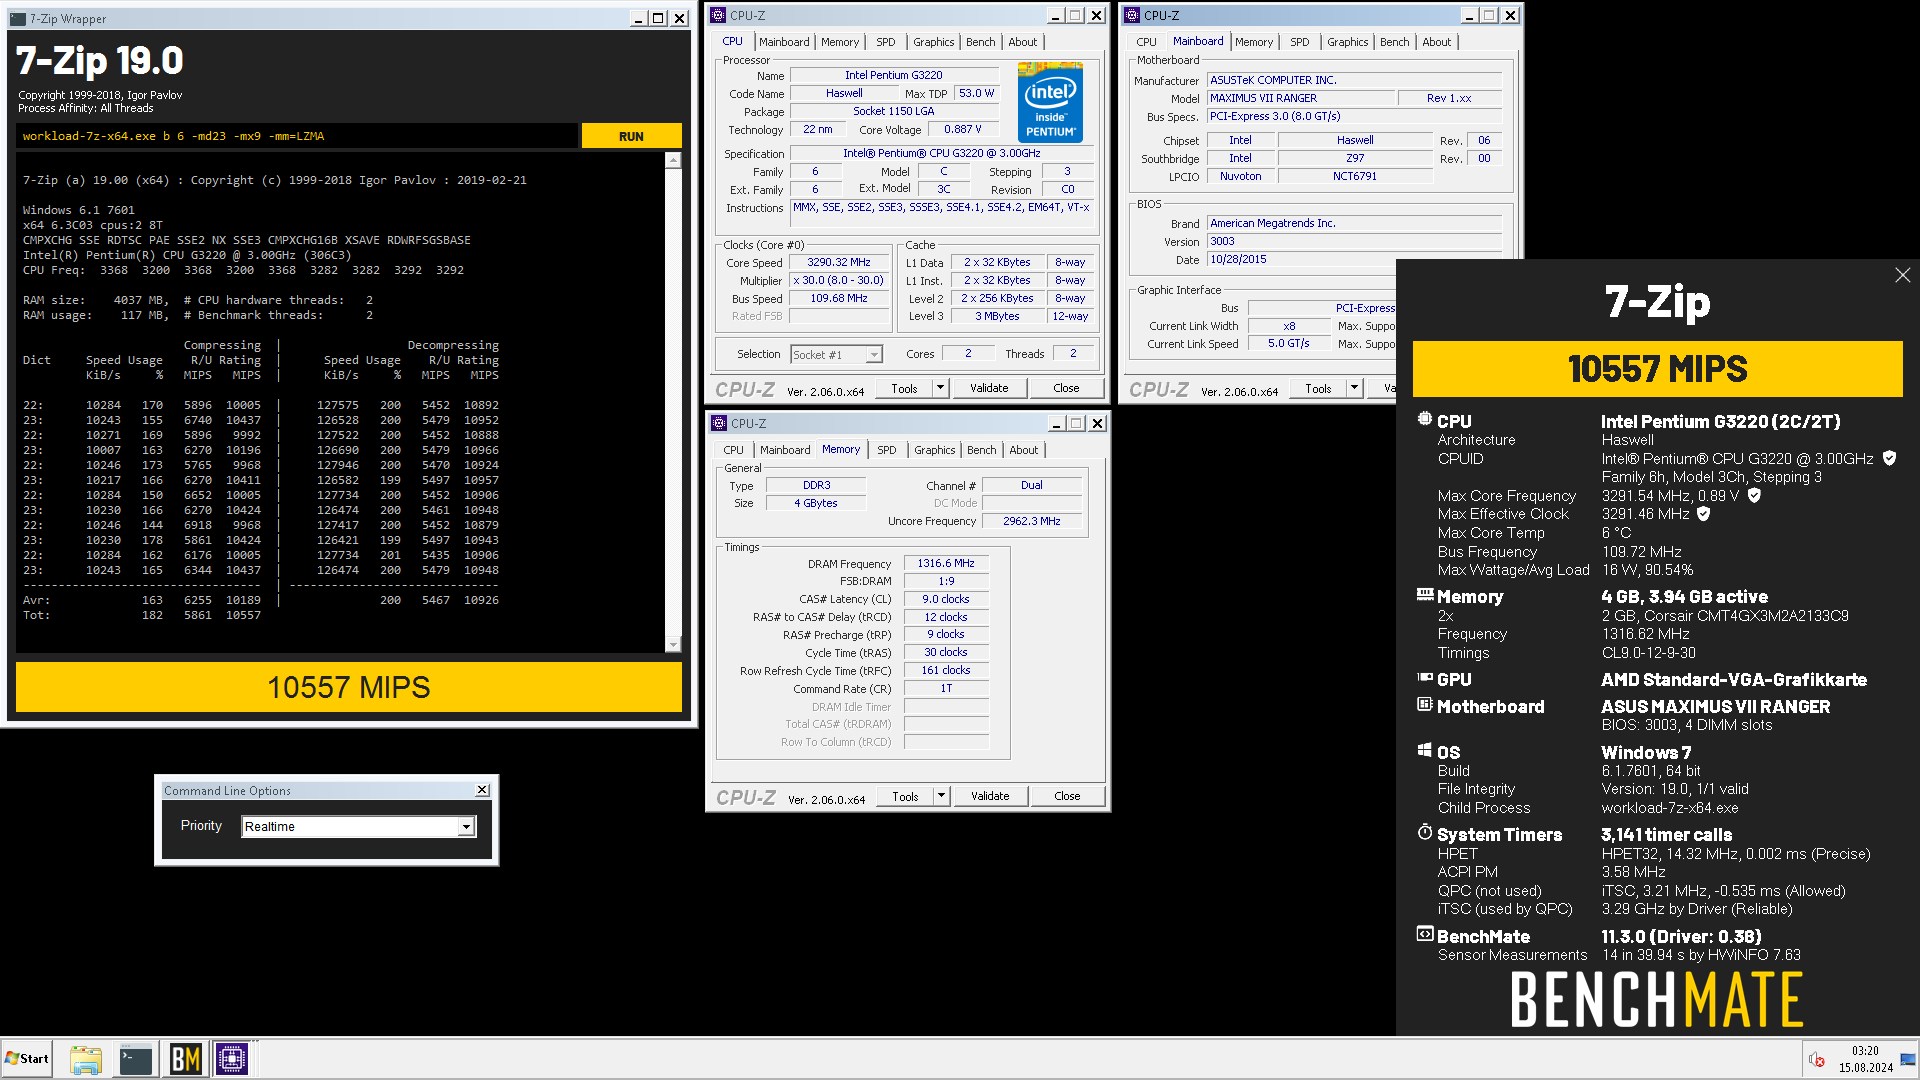The width and height of the screenshot is (1920, 1080).
Task: Click the BenchMate section icon near version
Action: pos(1425,934)
